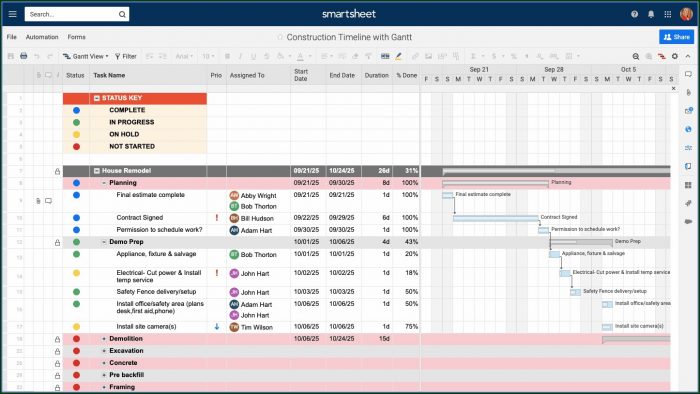Screen dimensions: 700x394
Task: Click the Duration column header
Action: [x=377, y=75]
